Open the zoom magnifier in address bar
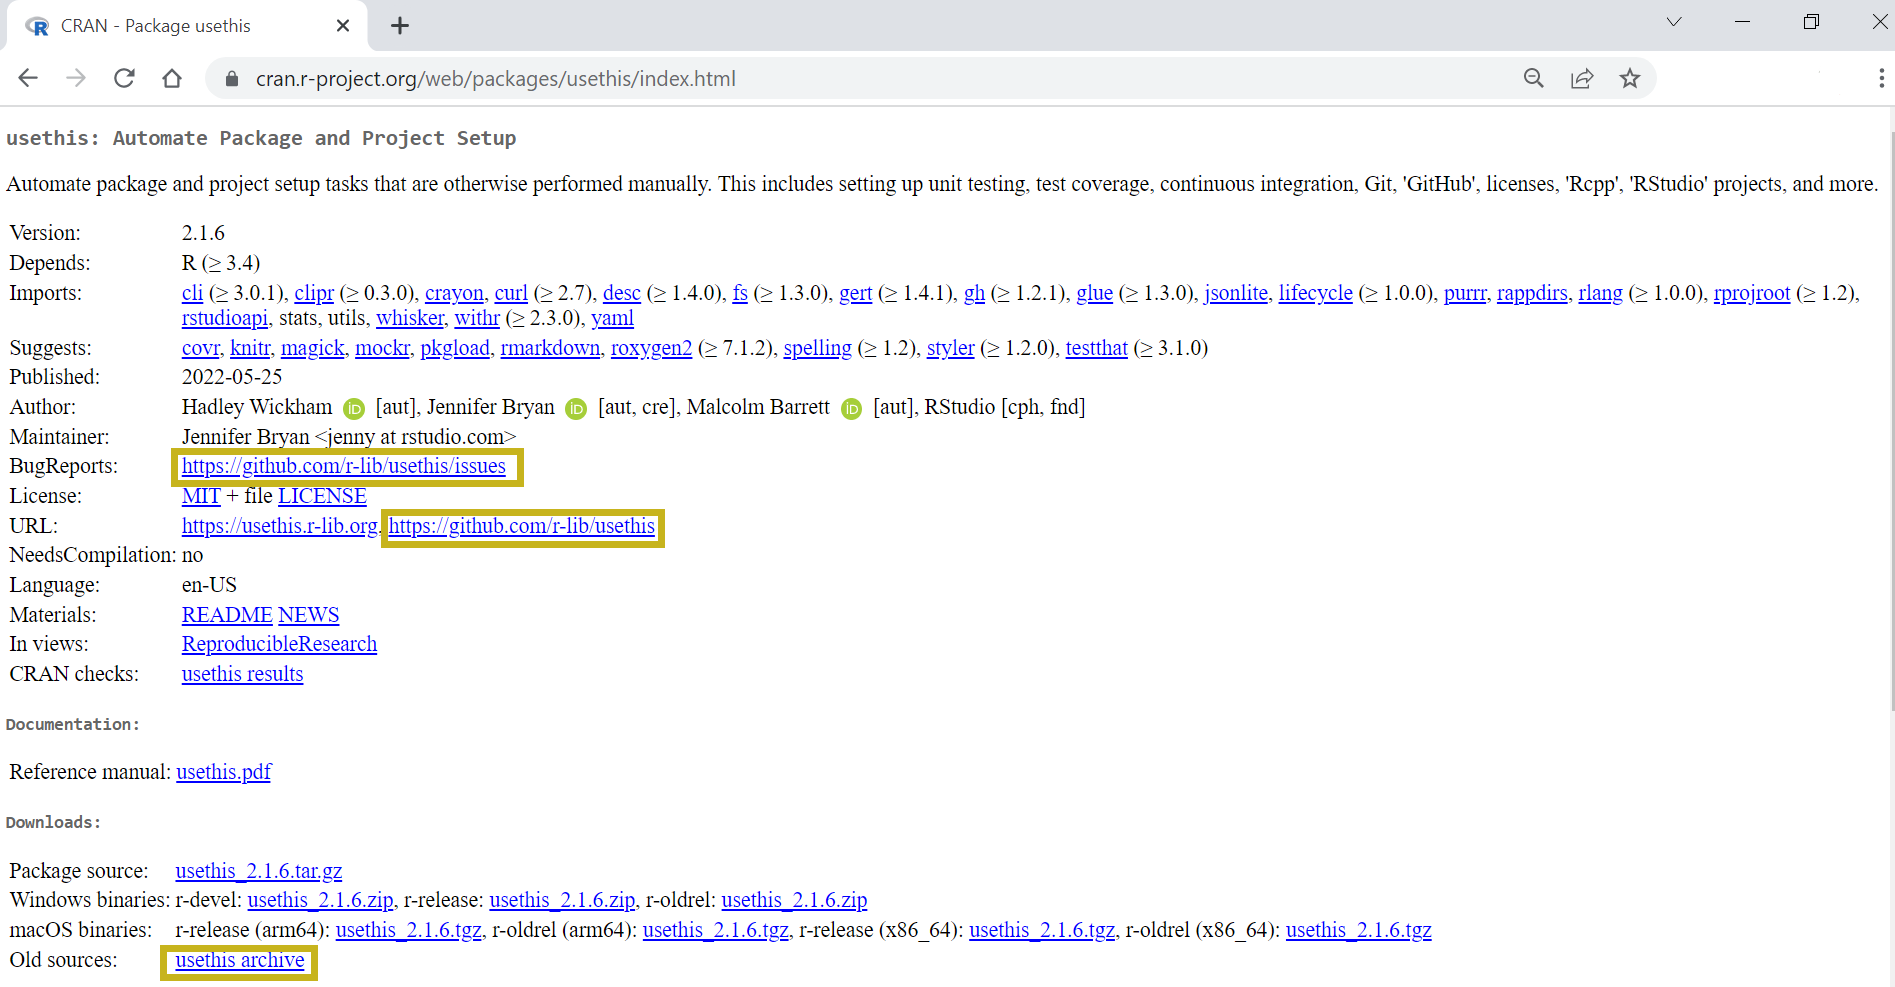Viewport: 1895px width, 987px height. click(x=1533, y=78)
